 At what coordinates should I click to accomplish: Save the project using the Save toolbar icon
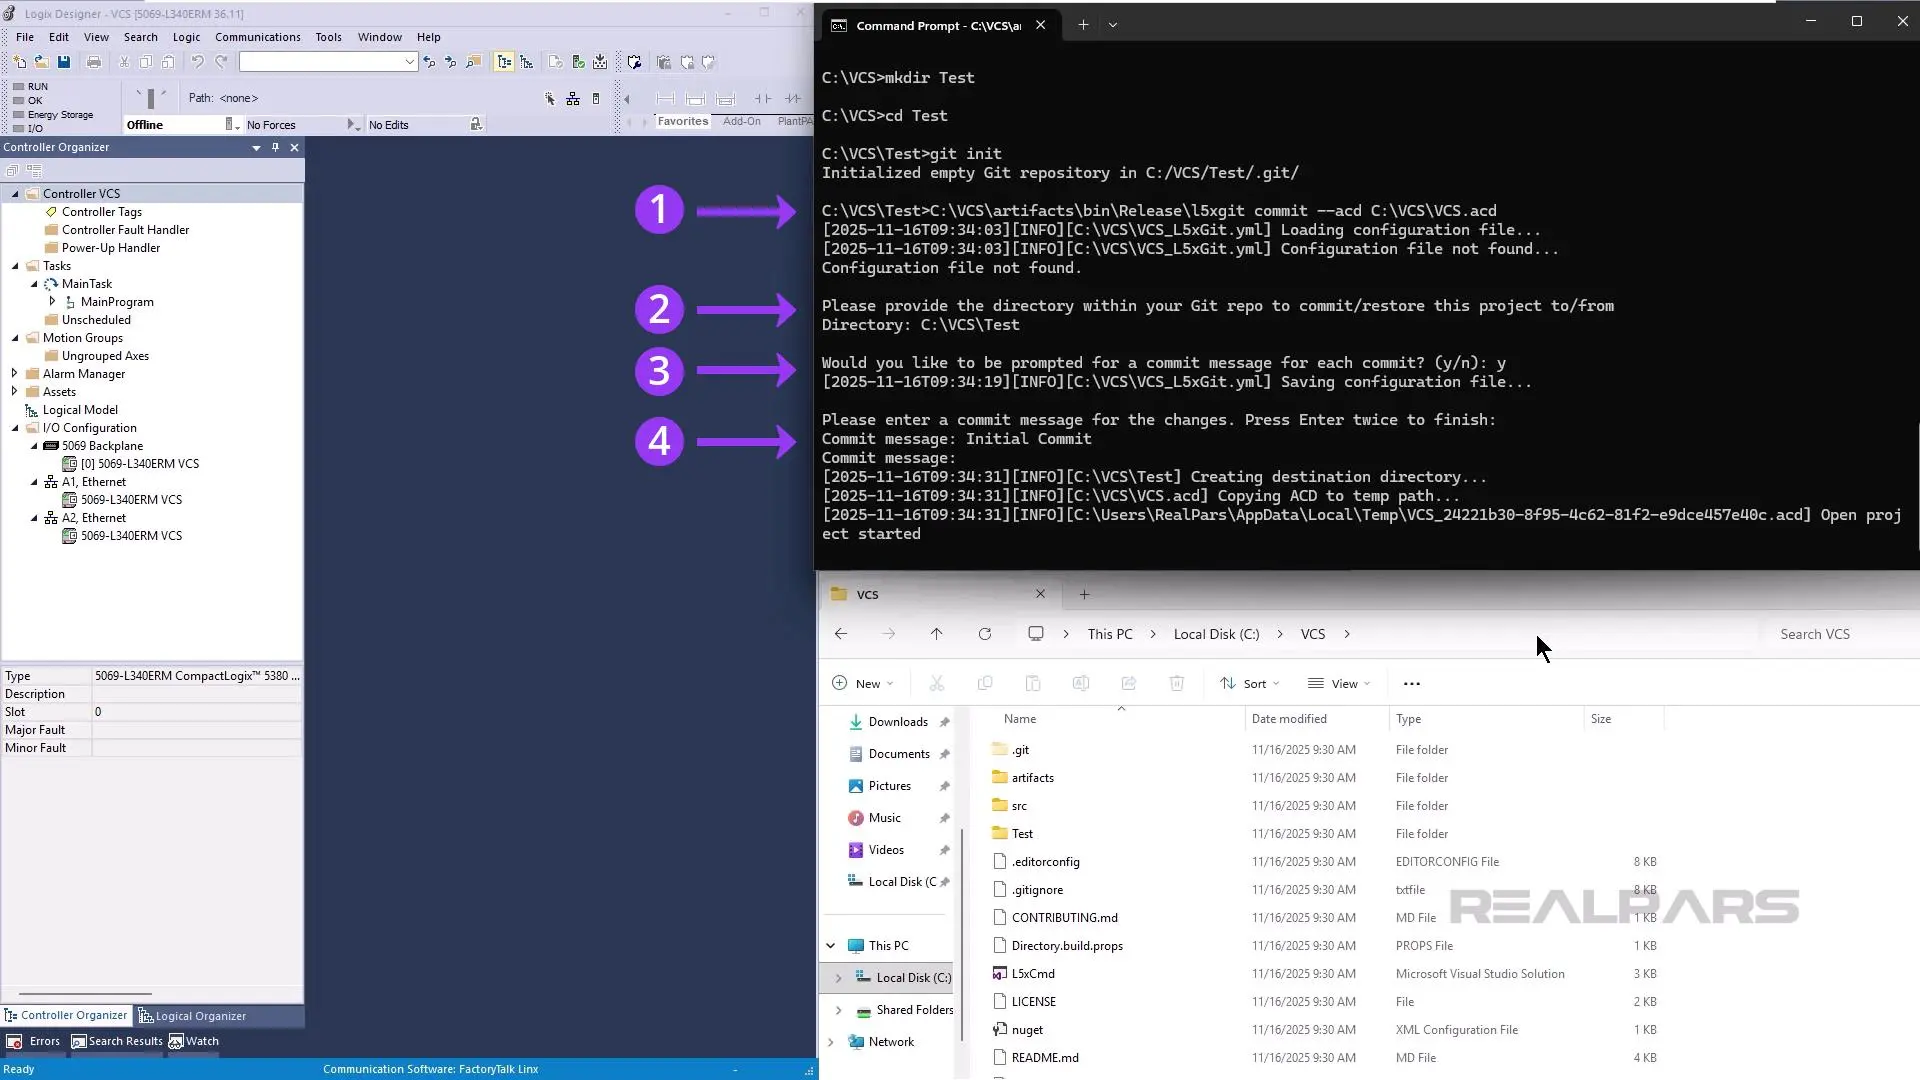(x=64, y=62)
